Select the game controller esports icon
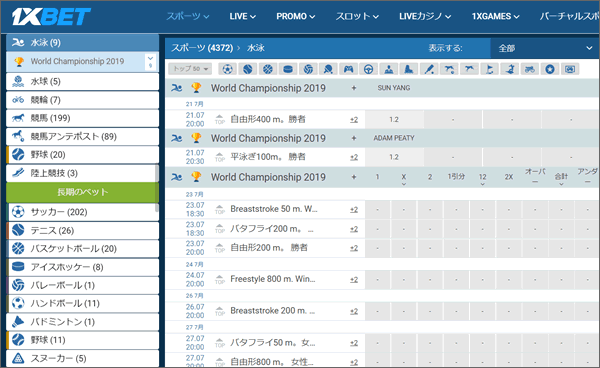Screen dimensions: 600x368 [x=348, y=69]
